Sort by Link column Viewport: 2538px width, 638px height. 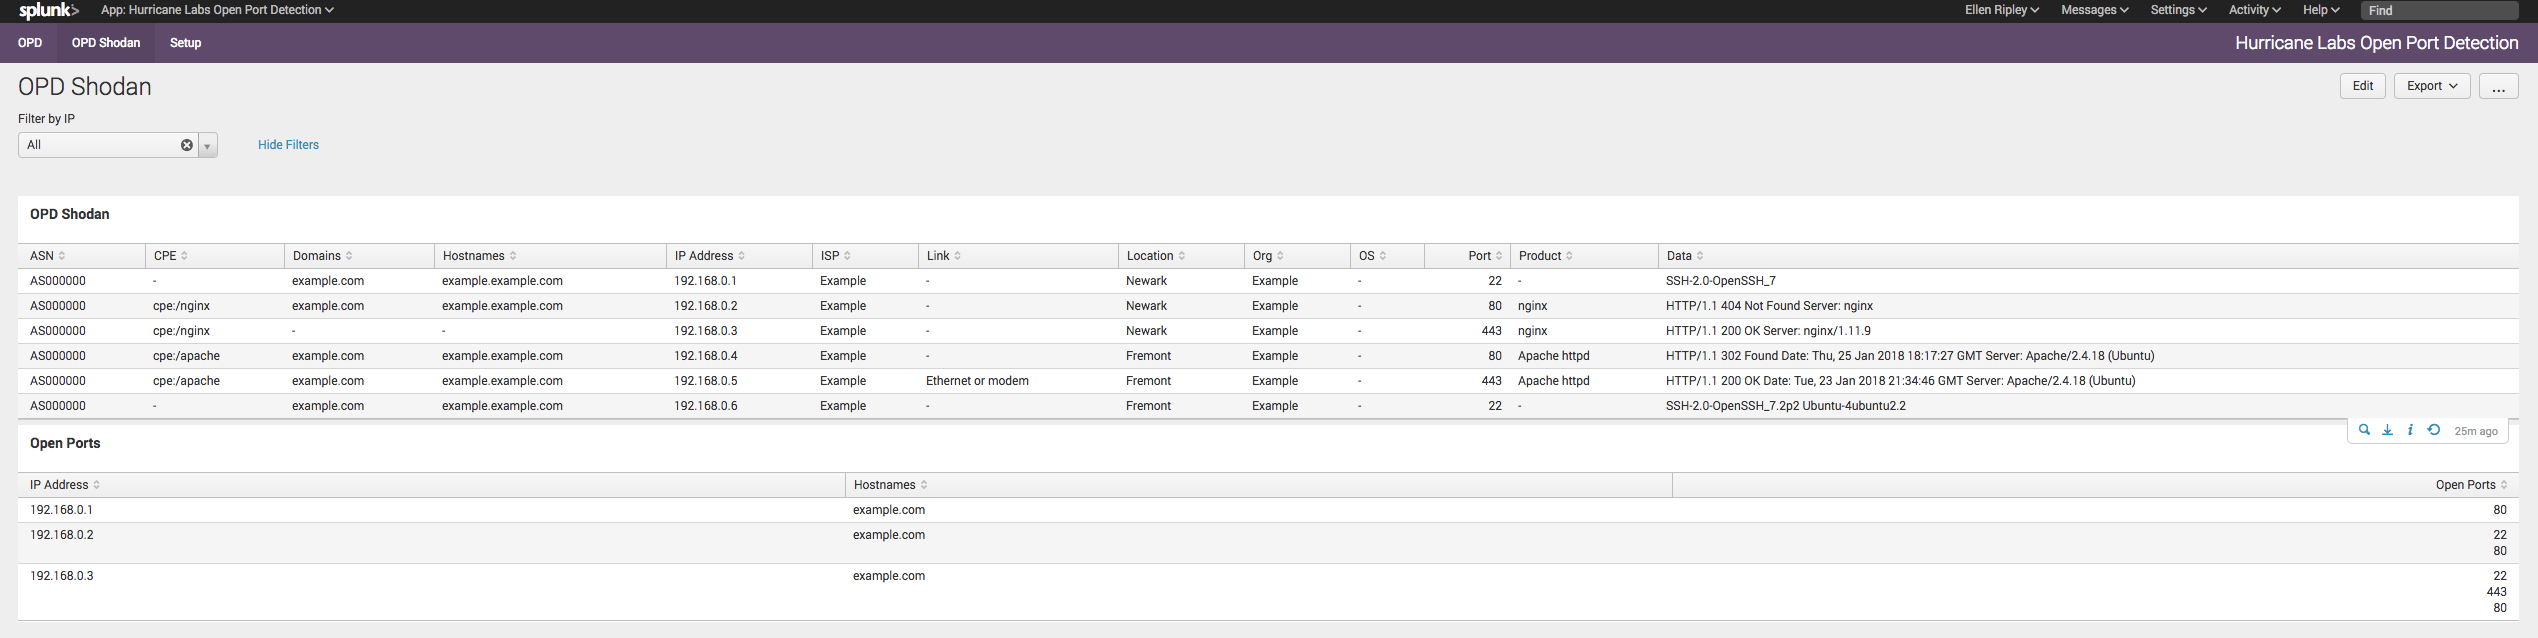[x=943, y=256]
